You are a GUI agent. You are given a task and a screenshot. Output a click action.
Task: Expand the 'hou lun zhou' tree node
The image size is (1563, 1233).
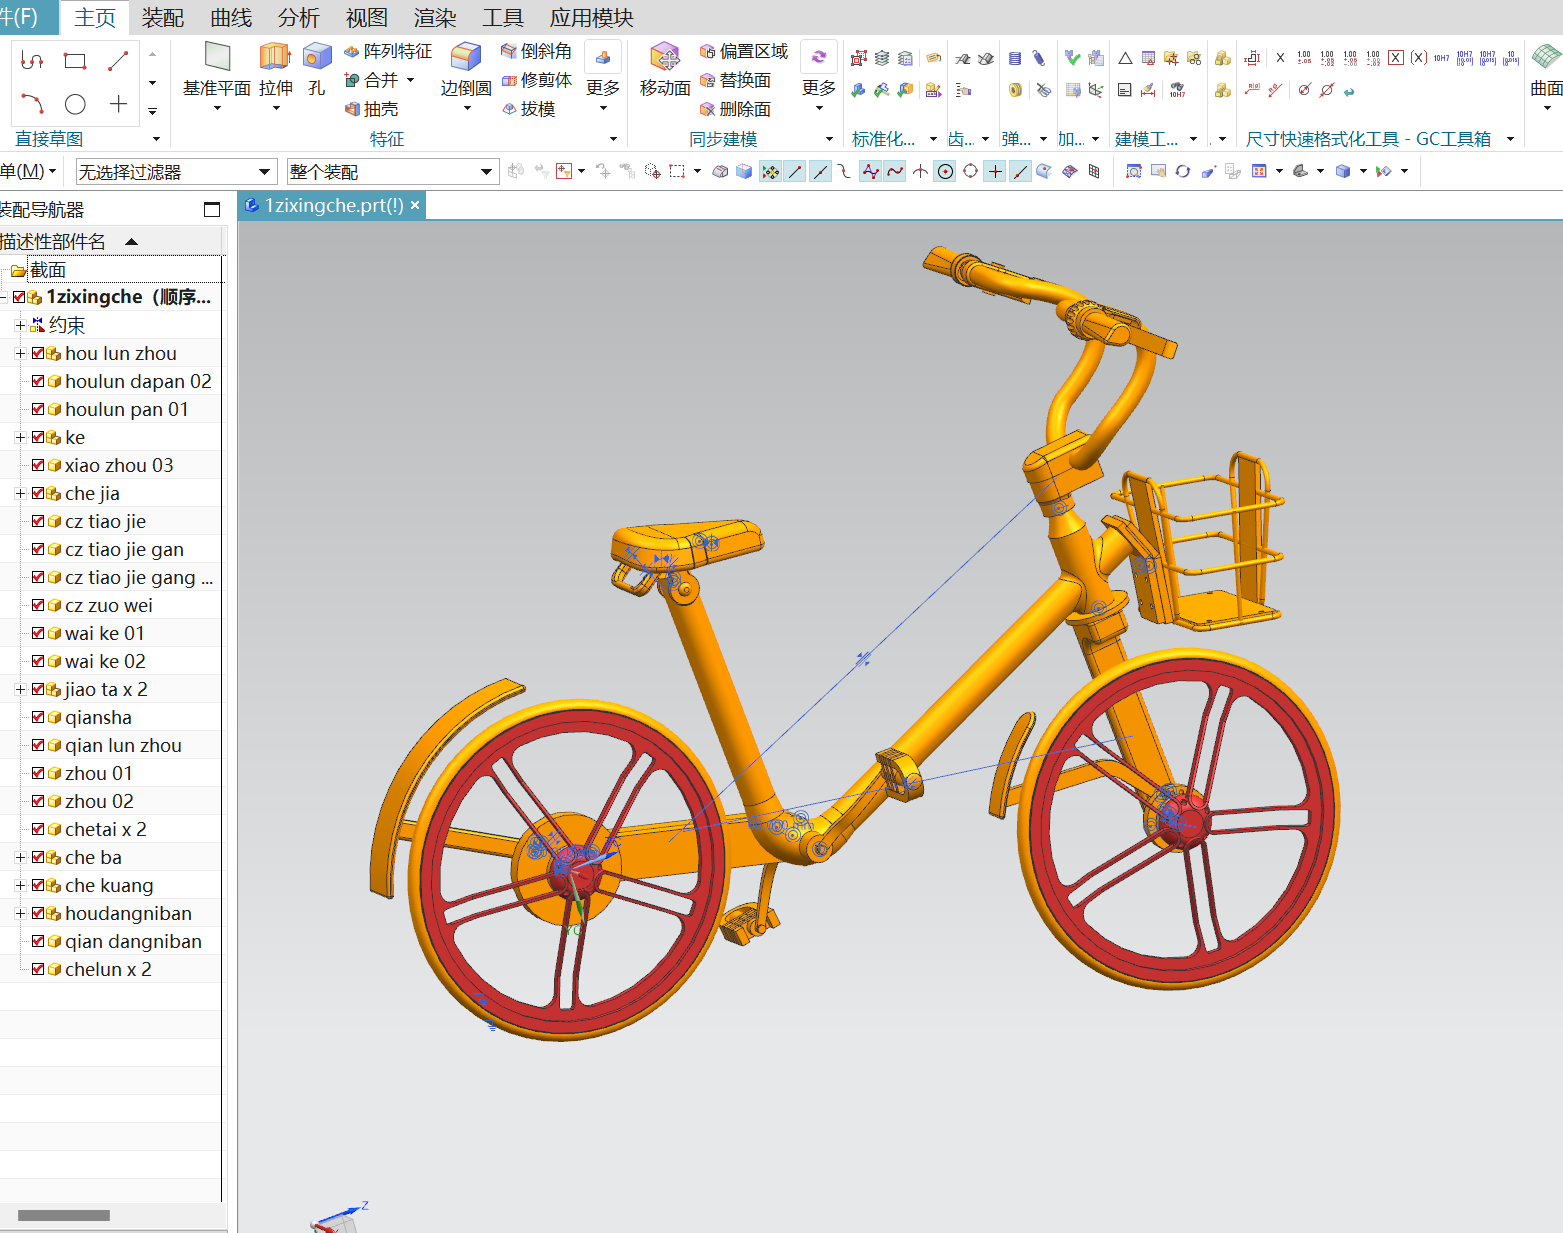20,353
